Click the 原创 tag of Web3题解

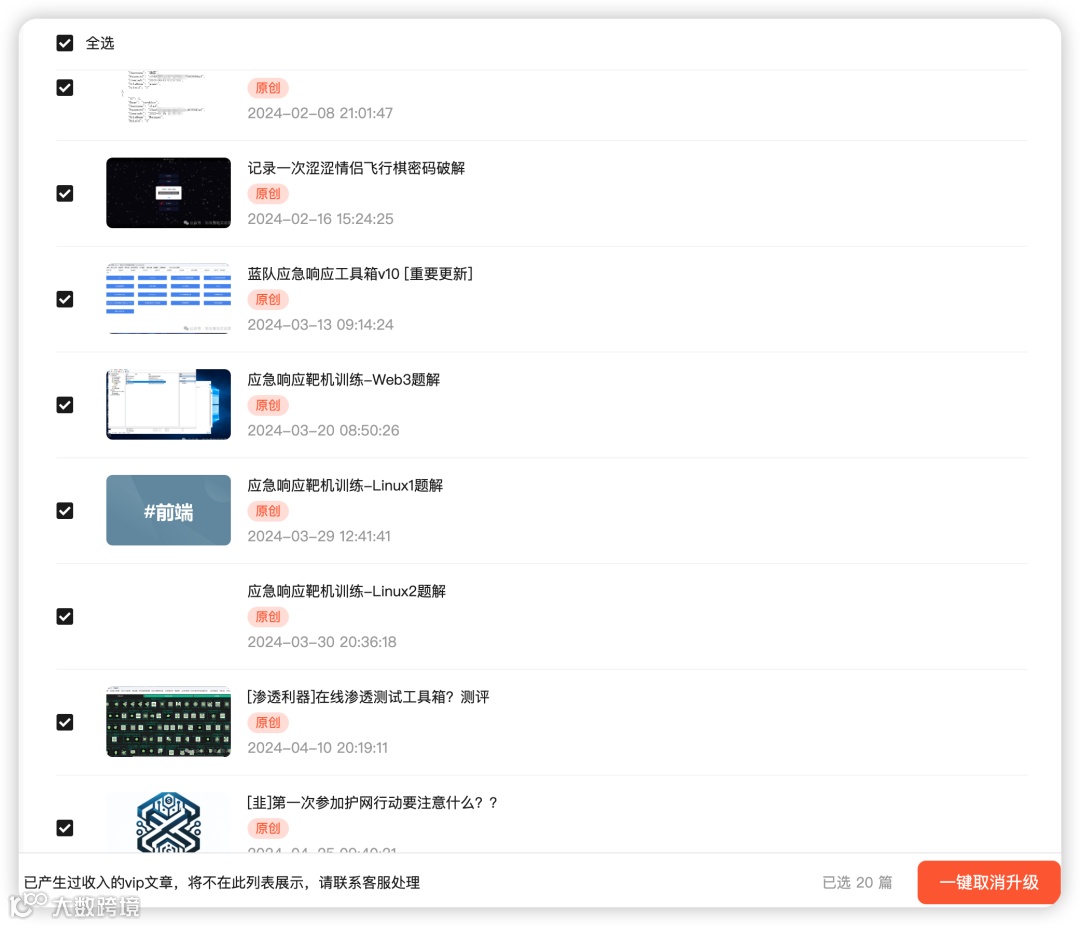tap(268, 405)
